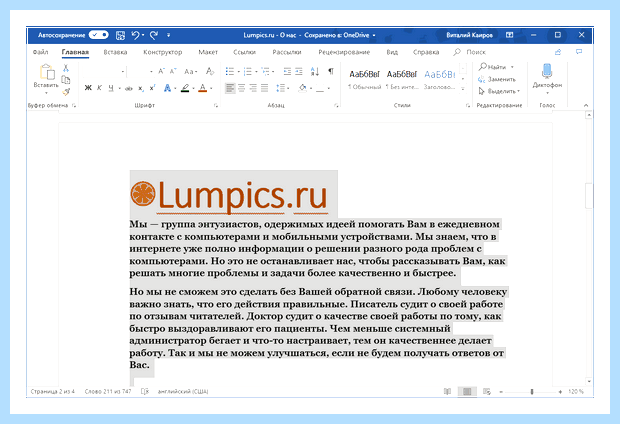The height and width of the screenshot is (424, 620).
Task: Toggle bold Ж formatting
Action: click(x=88, y=88)
